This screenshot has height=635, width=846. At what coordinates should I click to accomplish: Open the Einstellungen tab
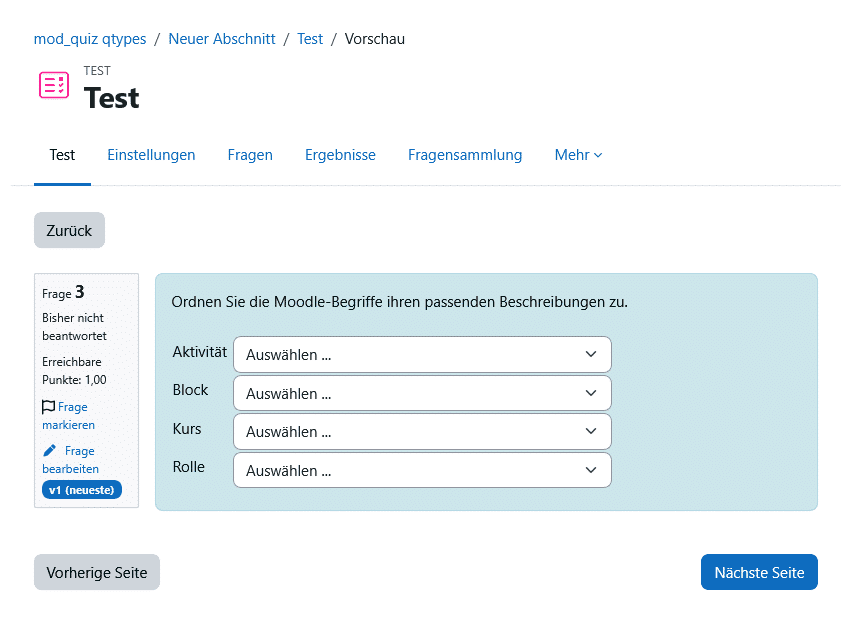(x=151, y=155)
